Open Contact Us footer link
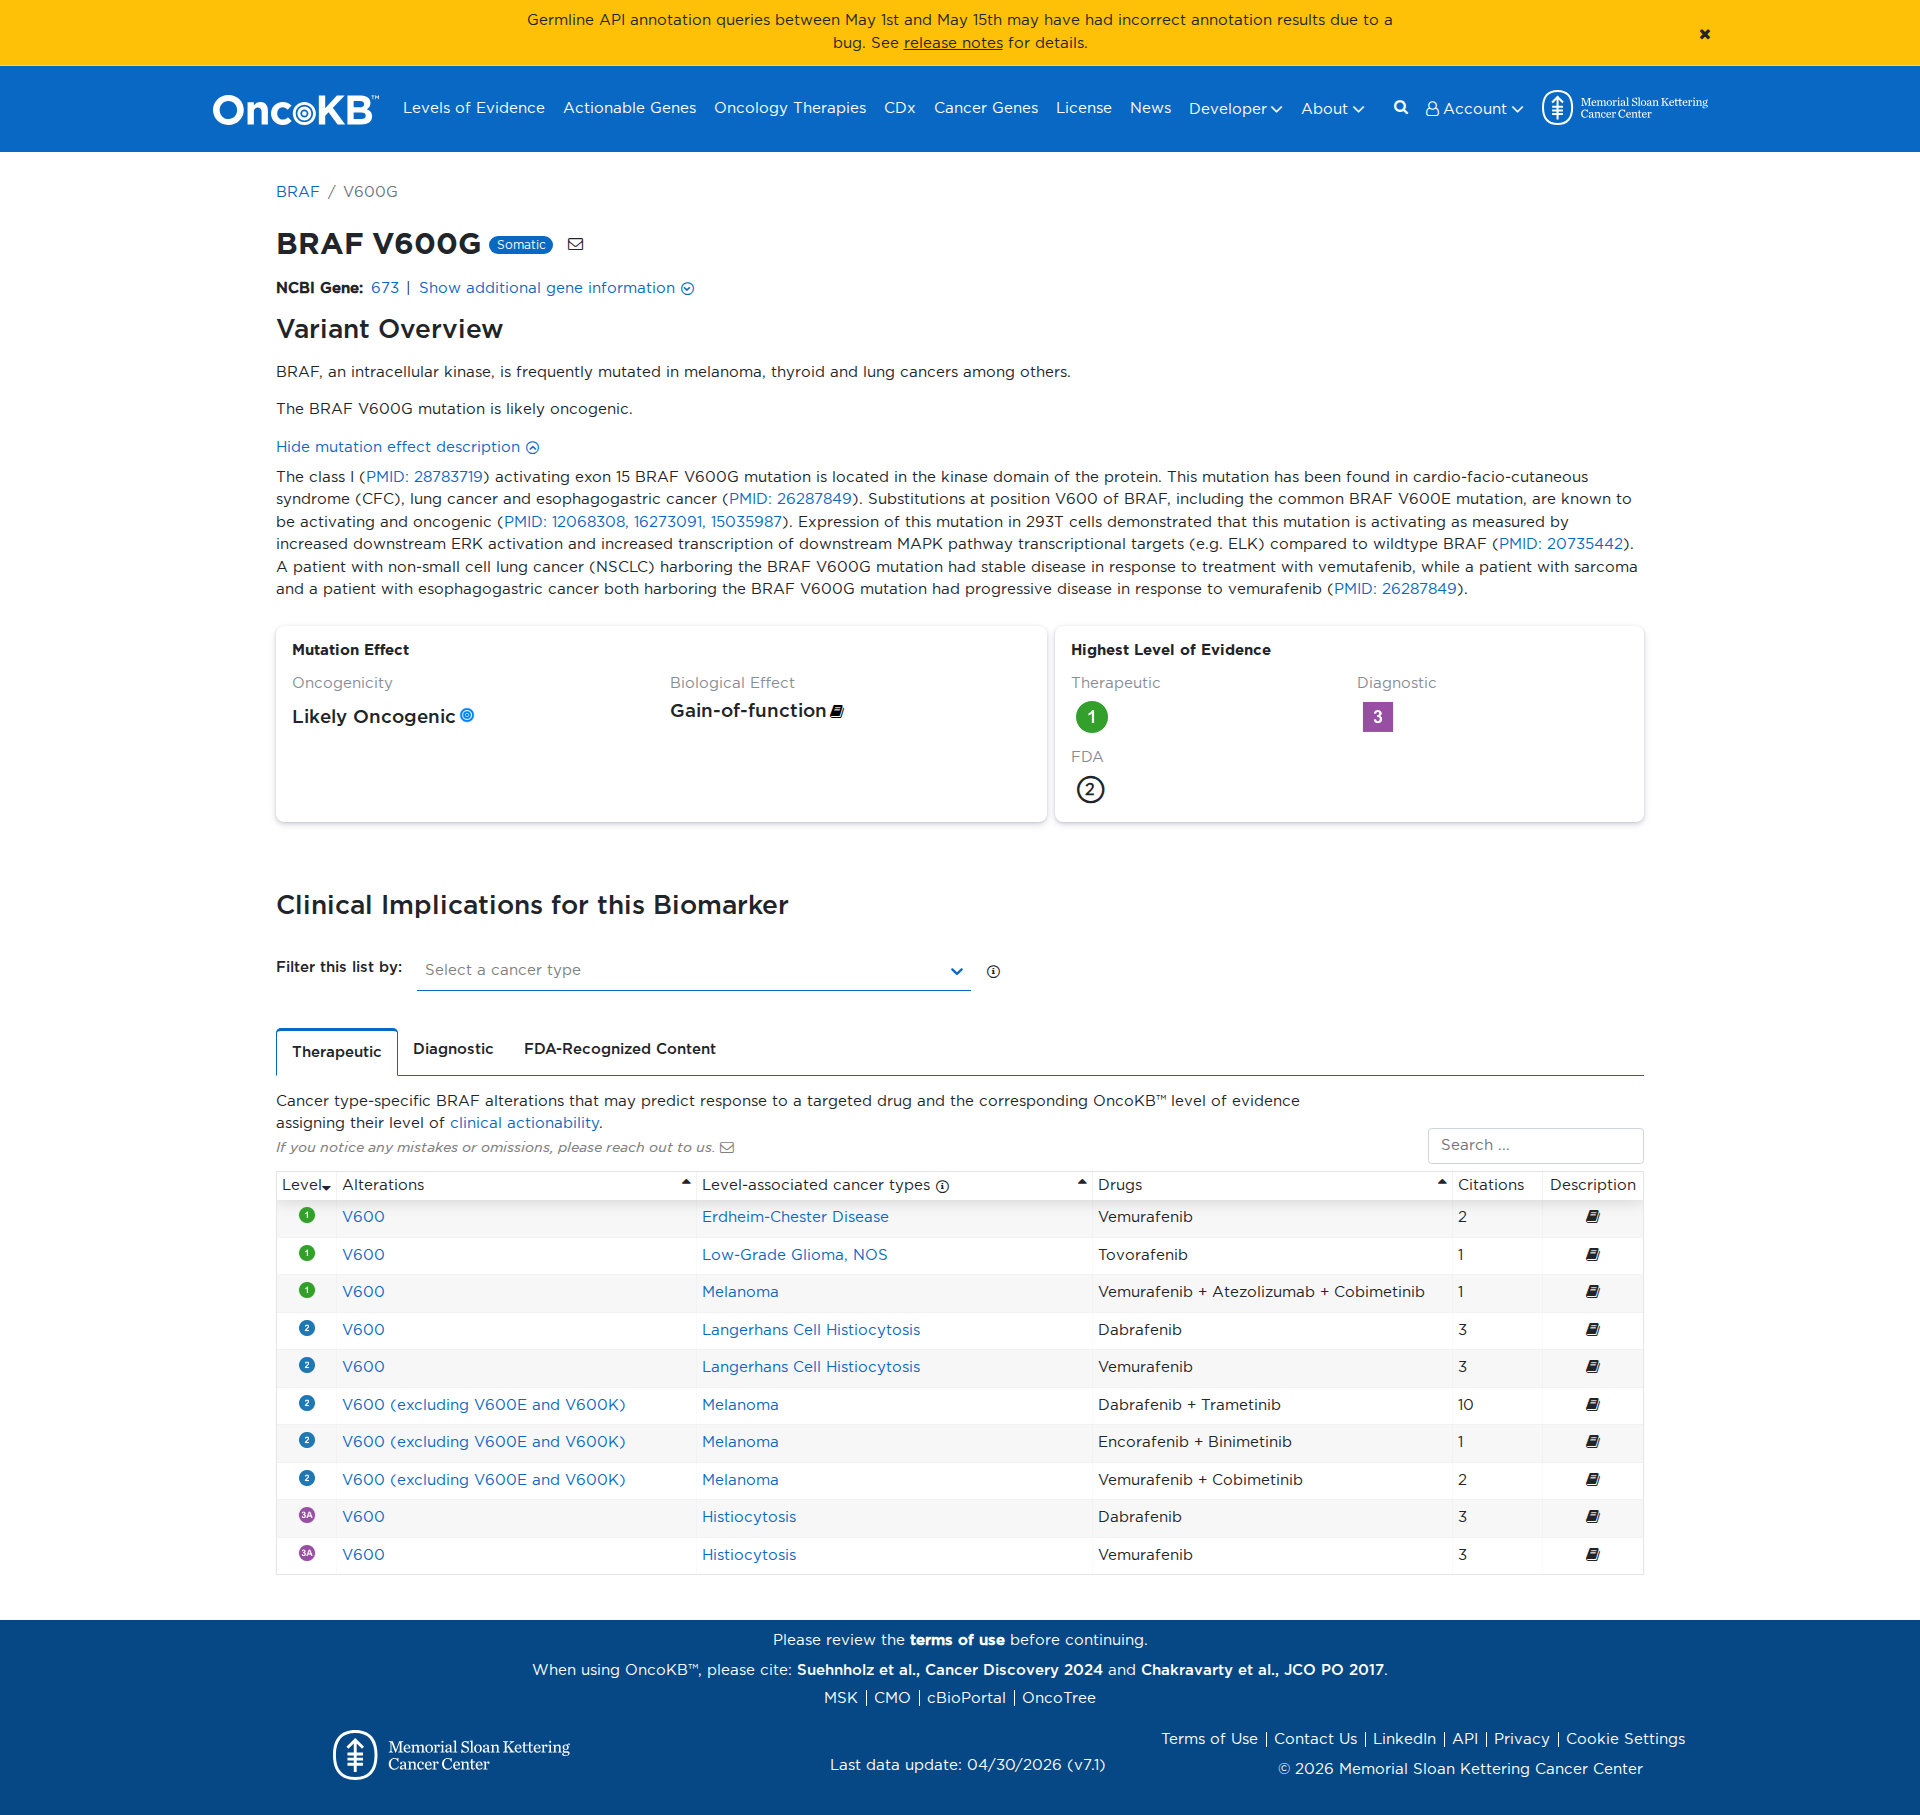1920x1815 pixels. click(x=1315, y=1739)
